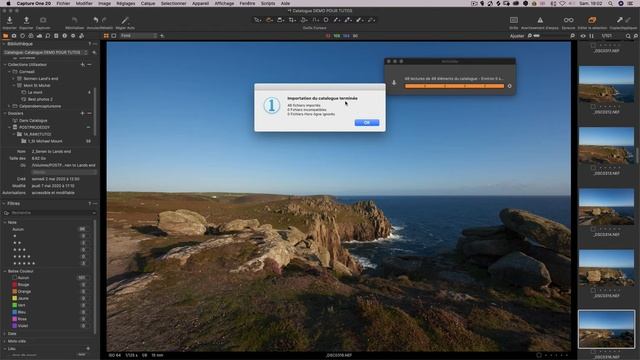
Task: Filter by Vert color tag
Action: coord(22,305)
